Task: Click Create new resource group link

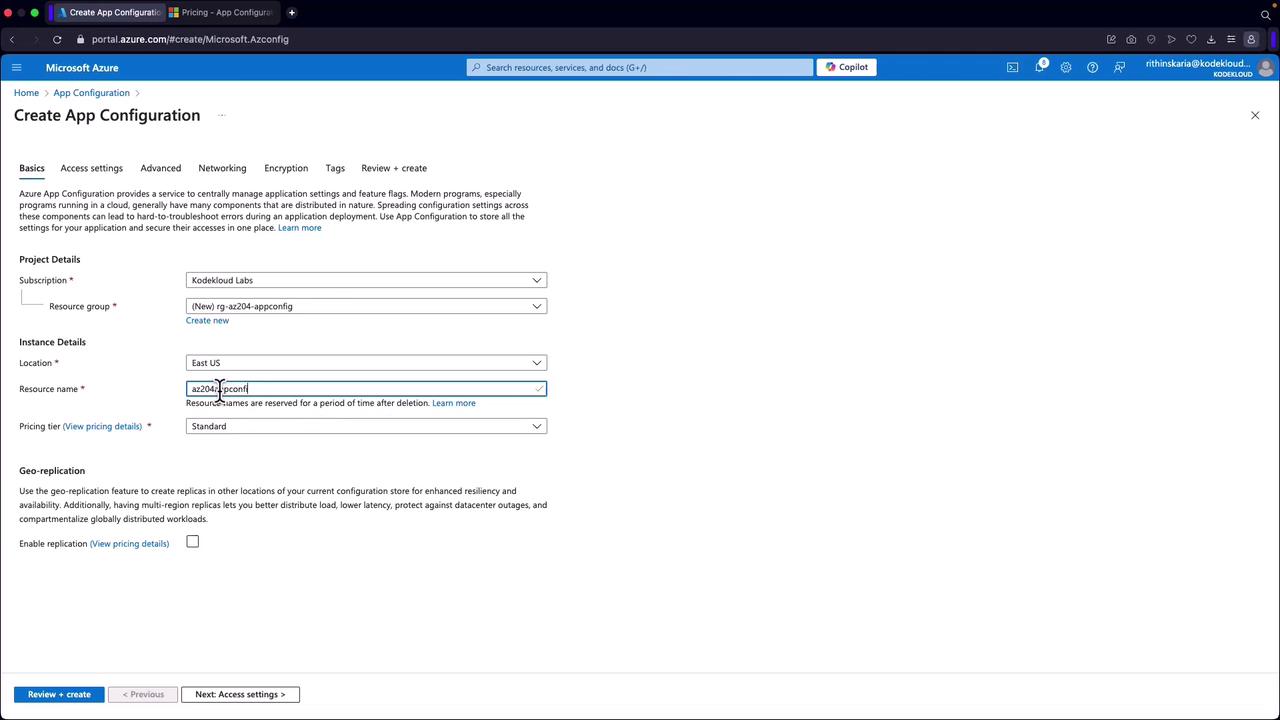Action: 207,321
